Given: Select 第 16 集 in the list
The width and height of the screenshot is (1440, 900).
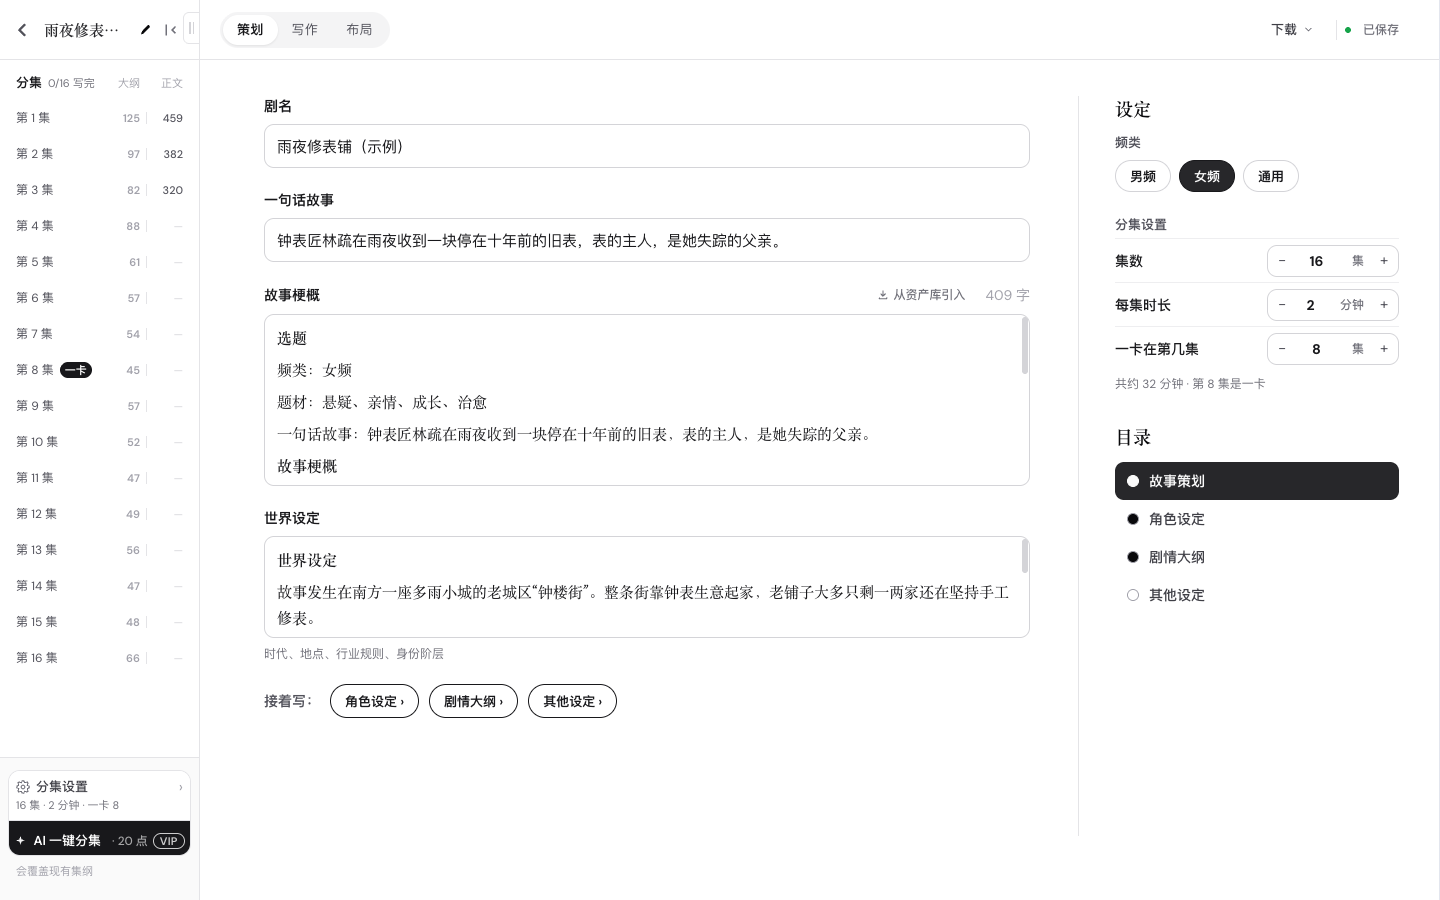Looking at the screenshot, I should 99,658.
